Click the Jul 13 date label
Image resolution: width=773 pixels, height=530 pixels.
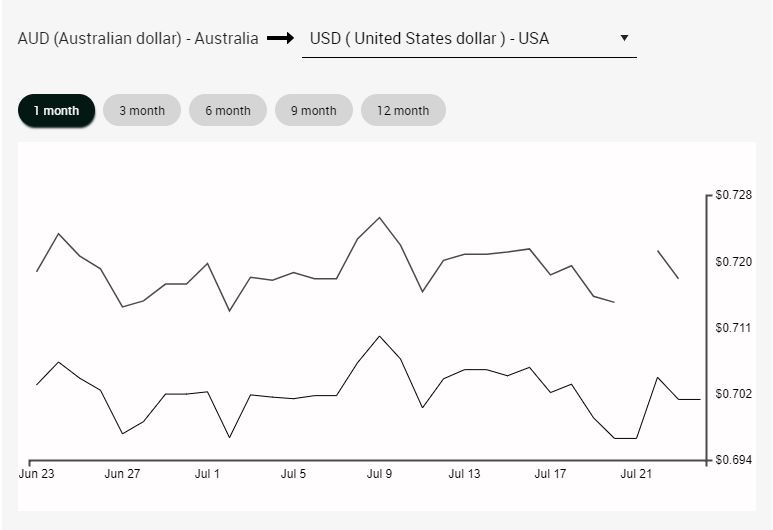pos(464,474)
